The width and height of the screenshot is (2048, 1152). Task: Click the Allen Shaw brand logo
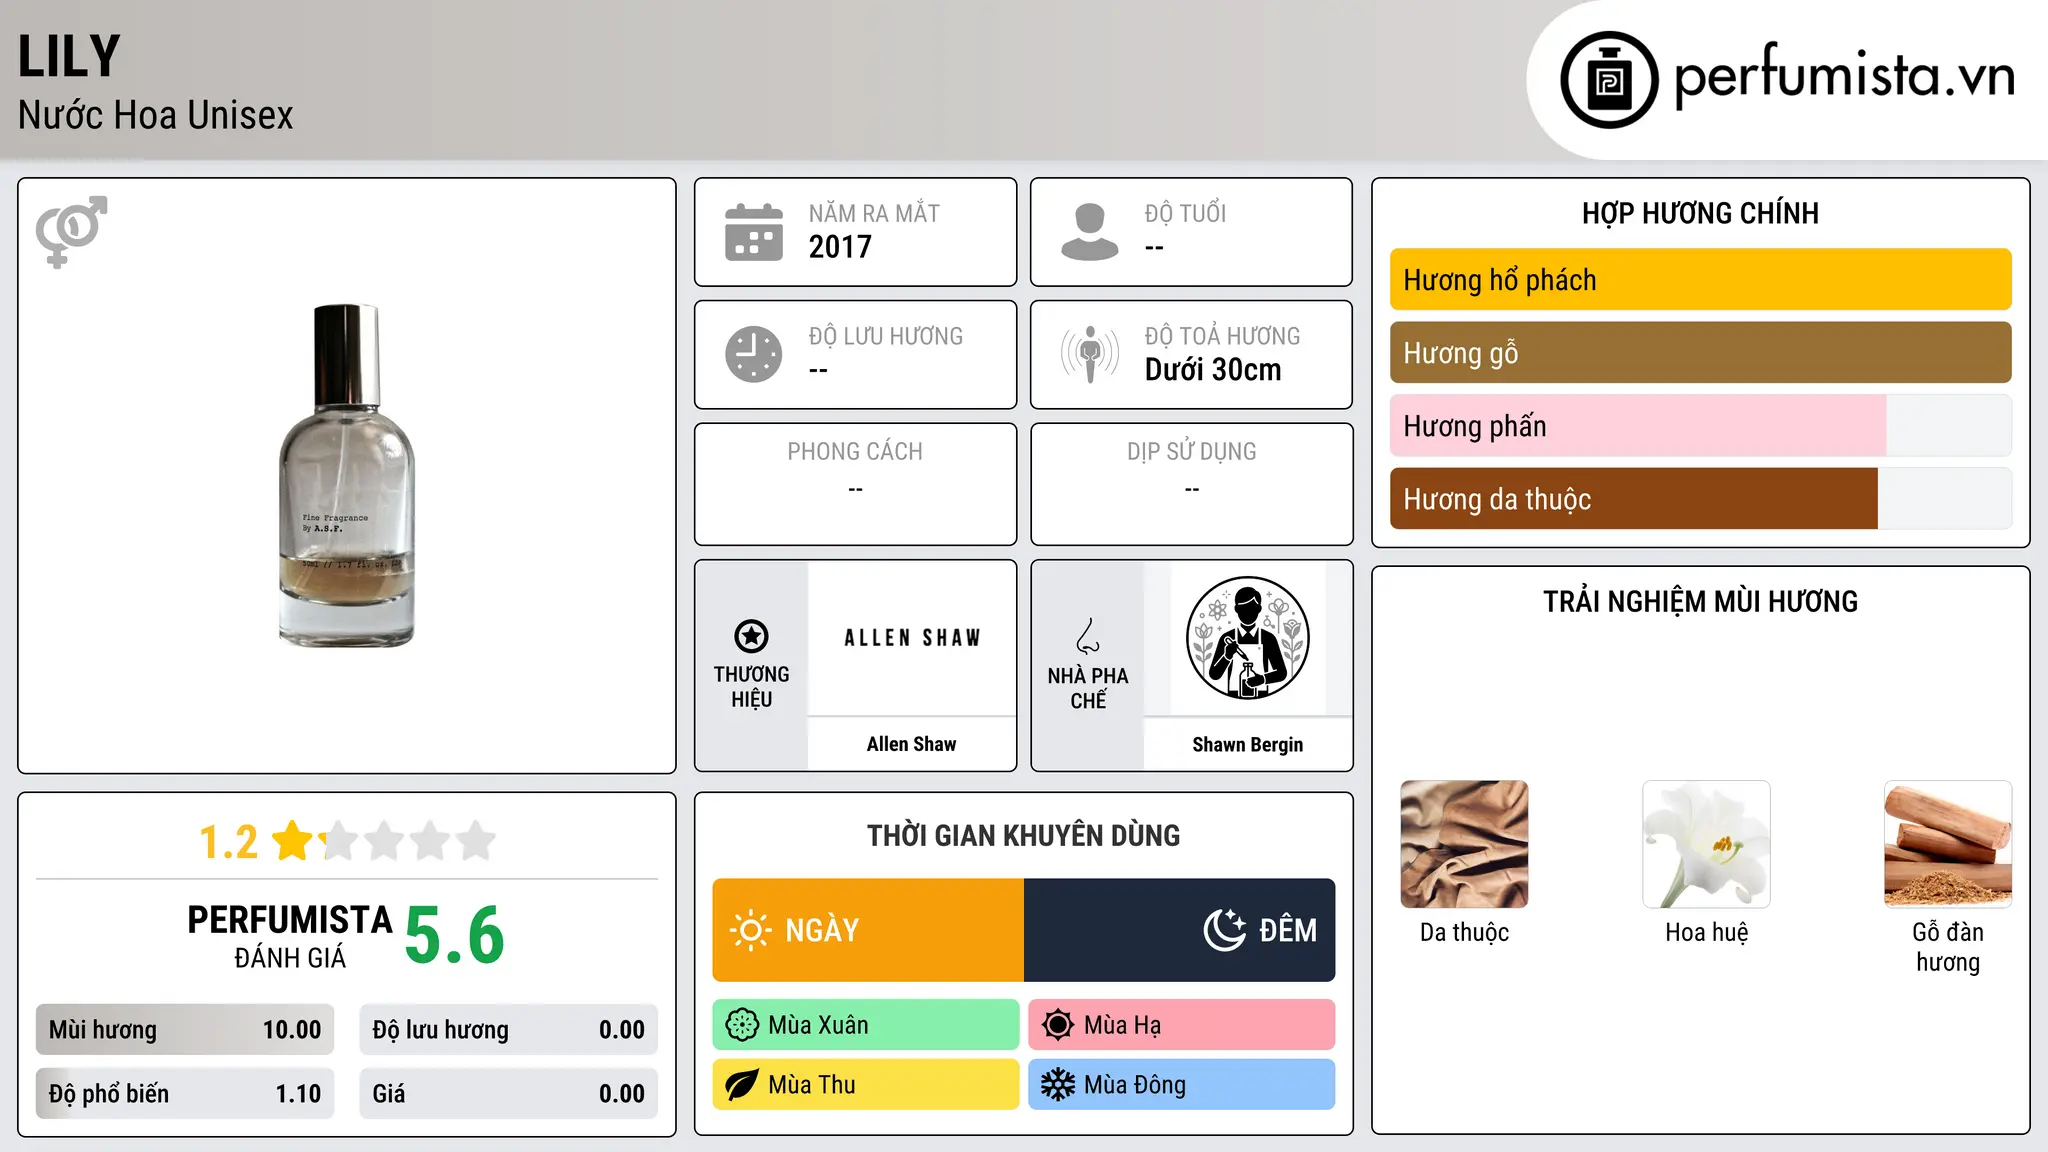click(x=912, y=638)
